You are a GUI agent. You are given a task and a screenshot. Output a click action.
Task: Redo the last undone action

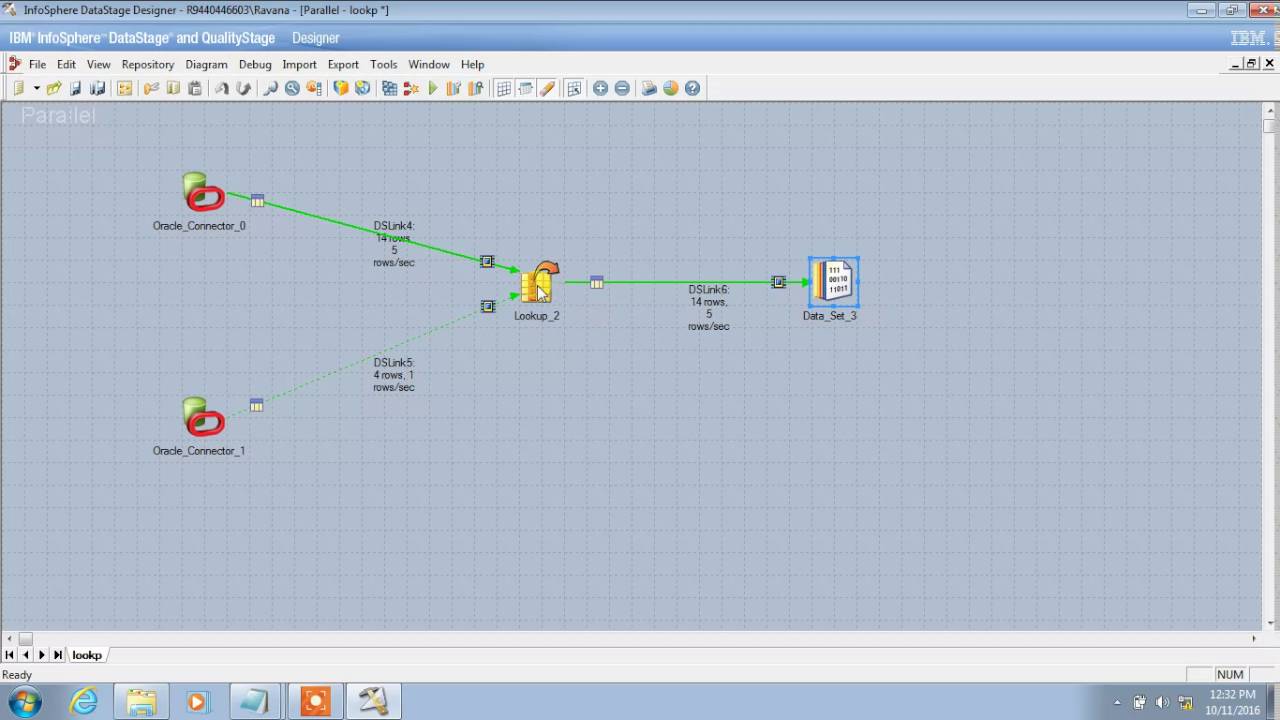[243, 88]
